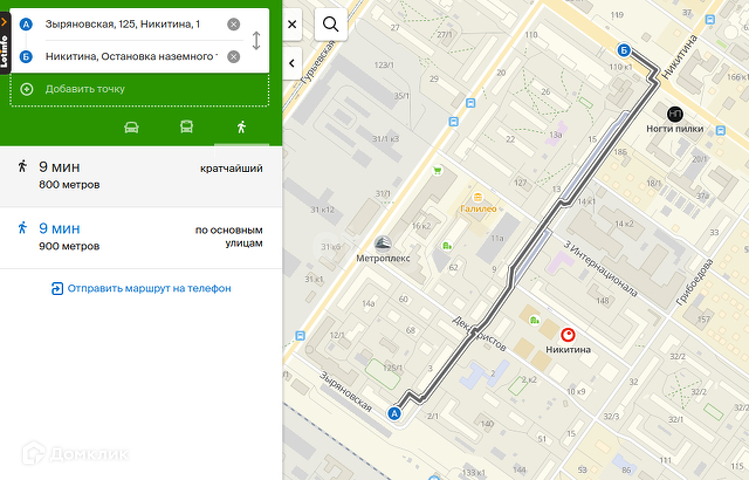Open the LotInfo side tab
Image resolution: width=749 pixels, height=480 pixels.
click(5, 43)
